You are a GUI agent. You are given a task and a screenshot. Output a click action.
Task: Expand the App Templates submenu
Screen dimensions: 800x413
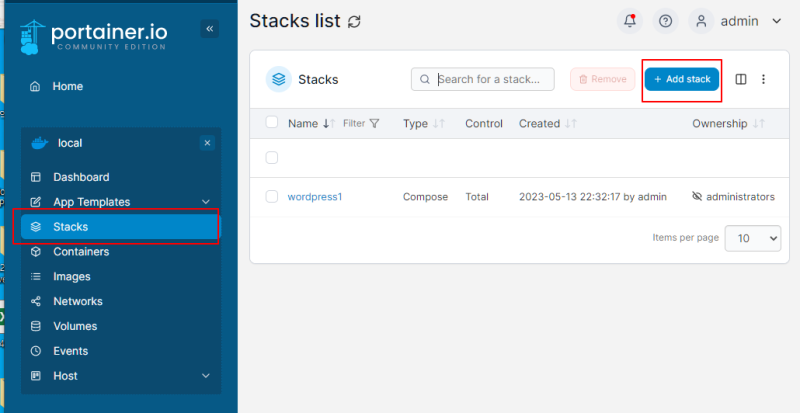[x=206, y=202]
